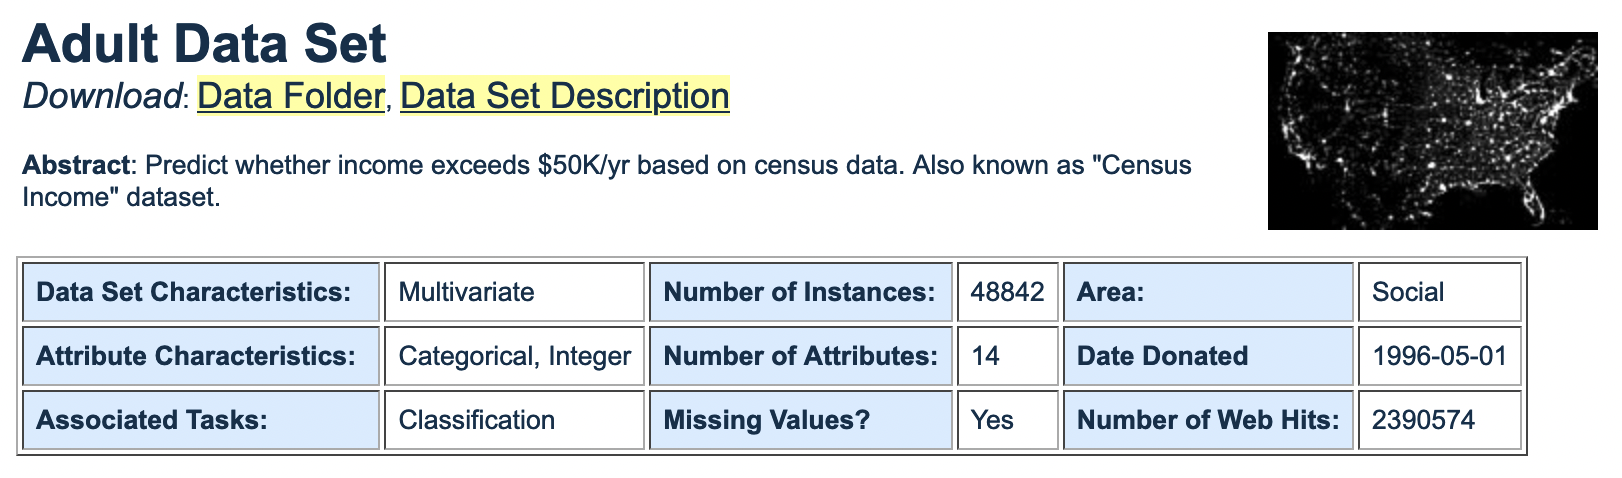
Task: Click the Yes missing values cell
Action: pyautogui.click(x=1007, y=420)
